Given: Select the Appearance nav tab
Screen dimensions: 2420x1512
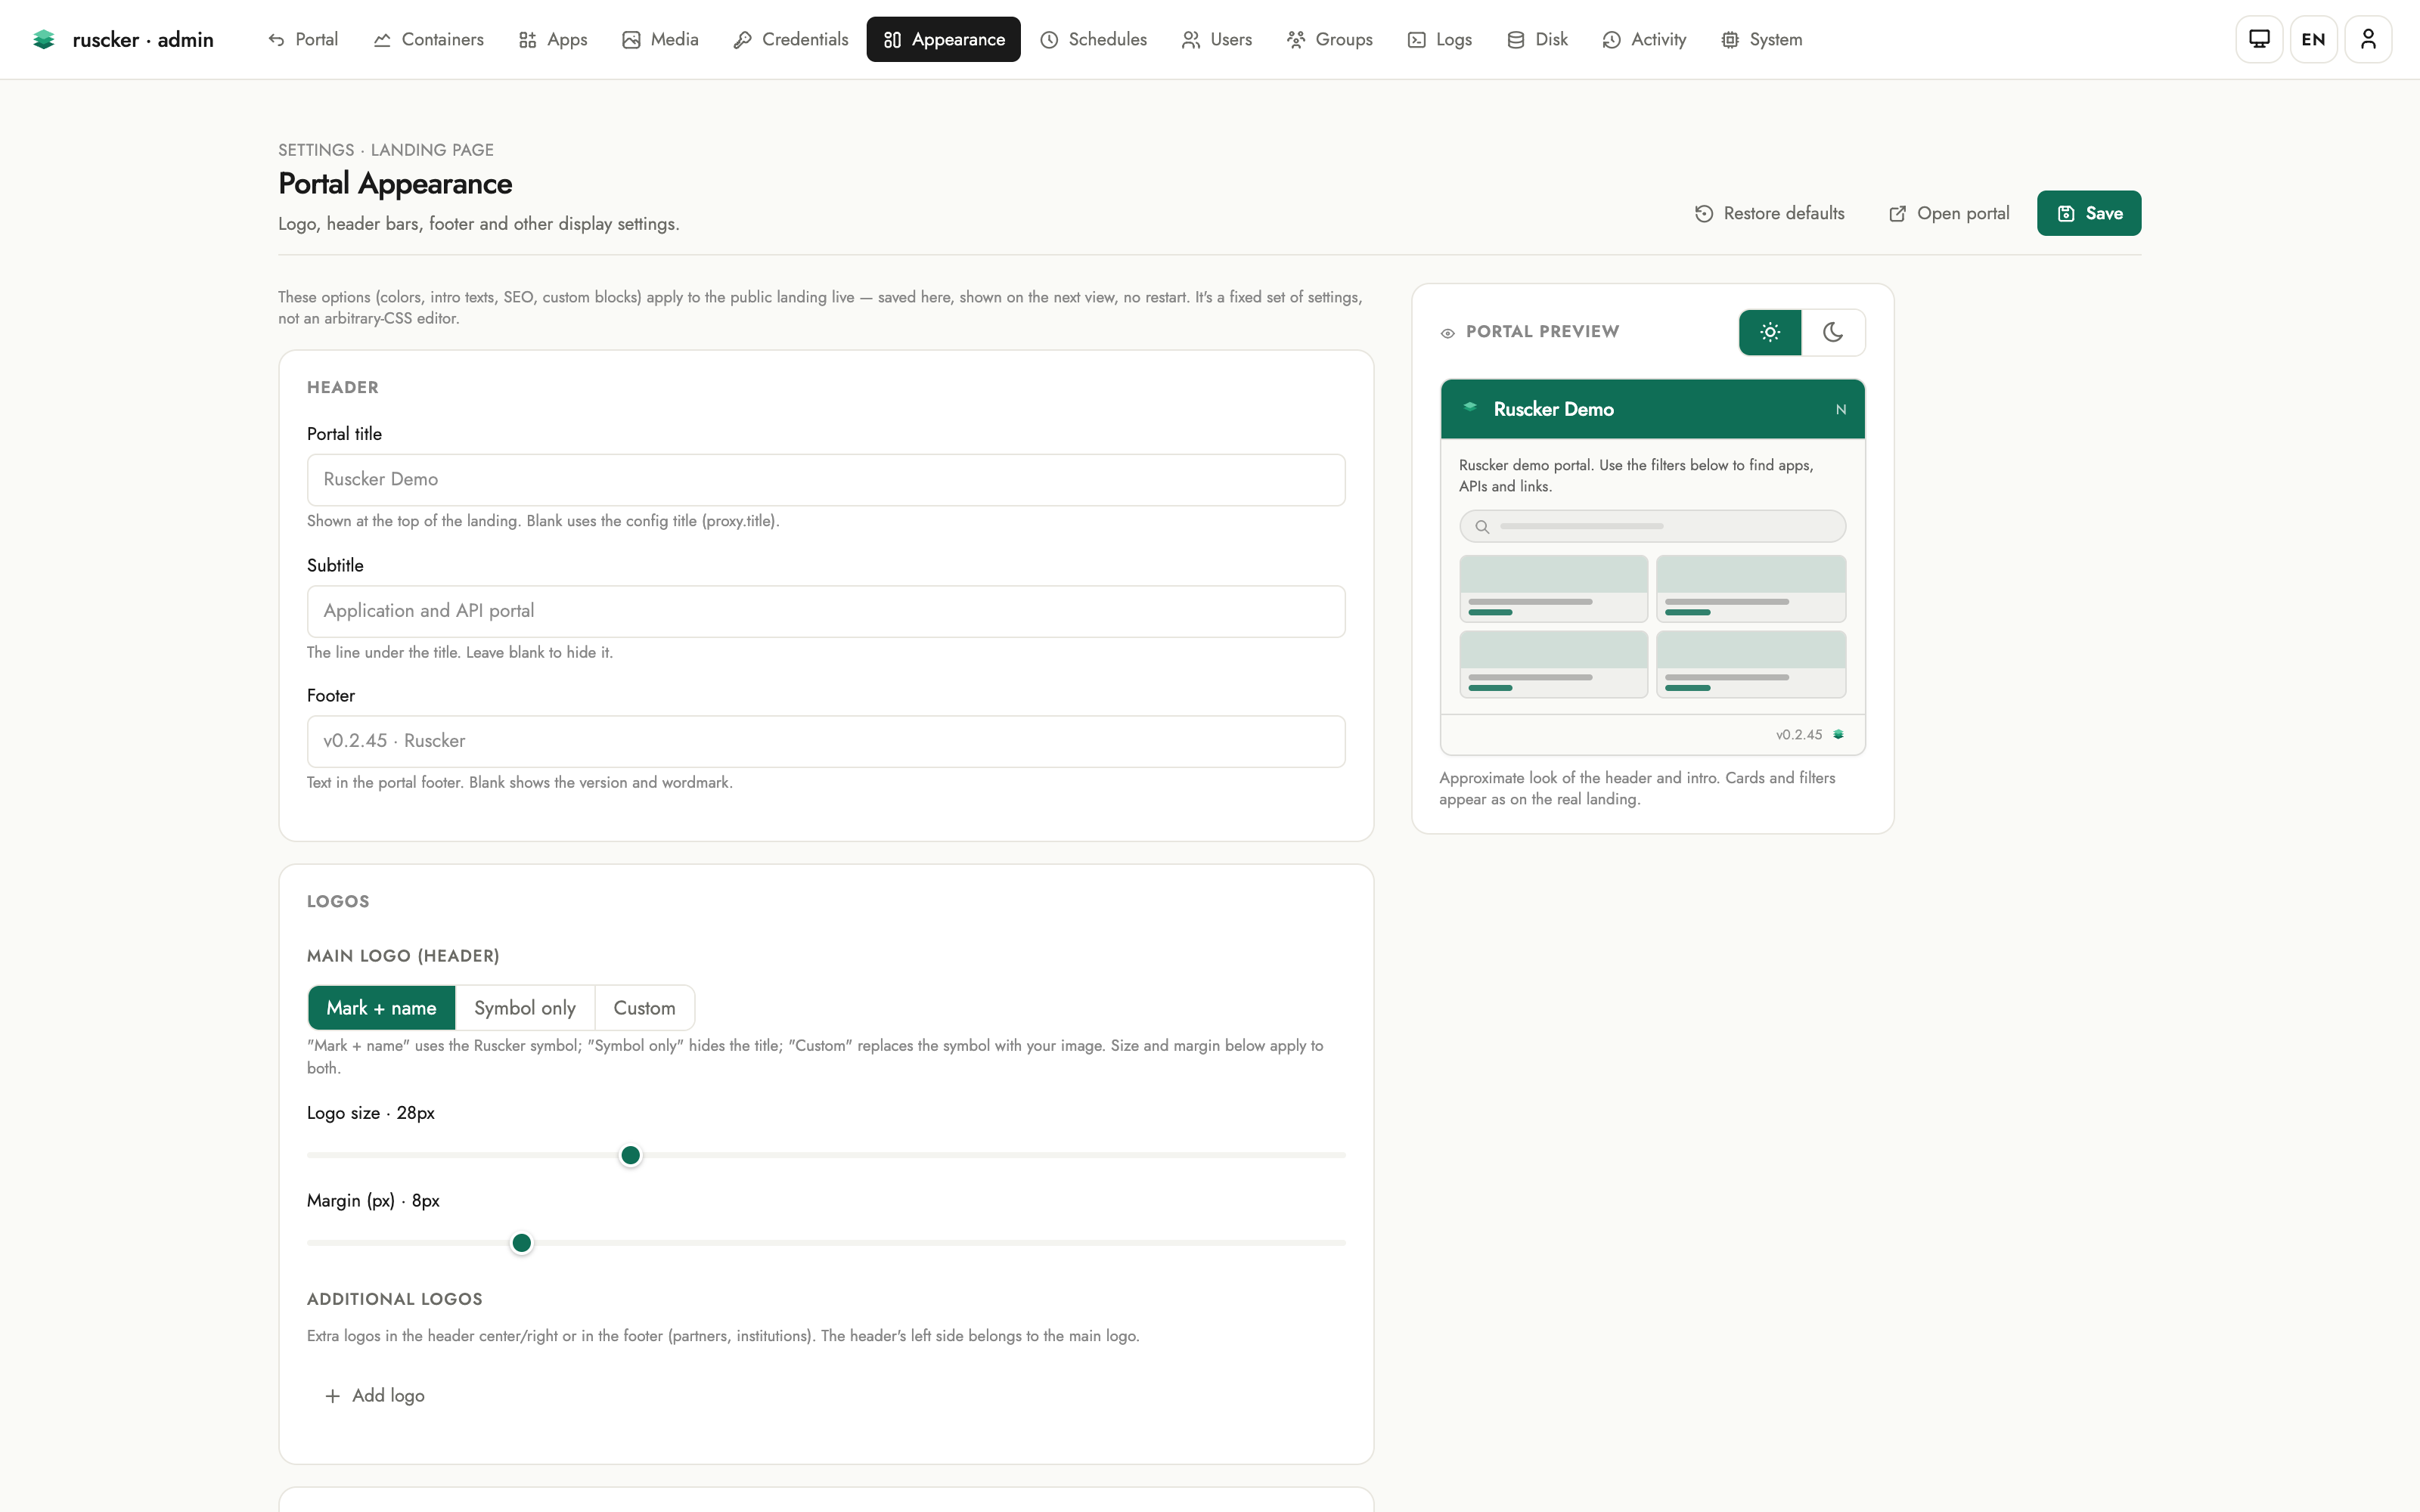Looking at the screenshot, I should pos(943,39).
